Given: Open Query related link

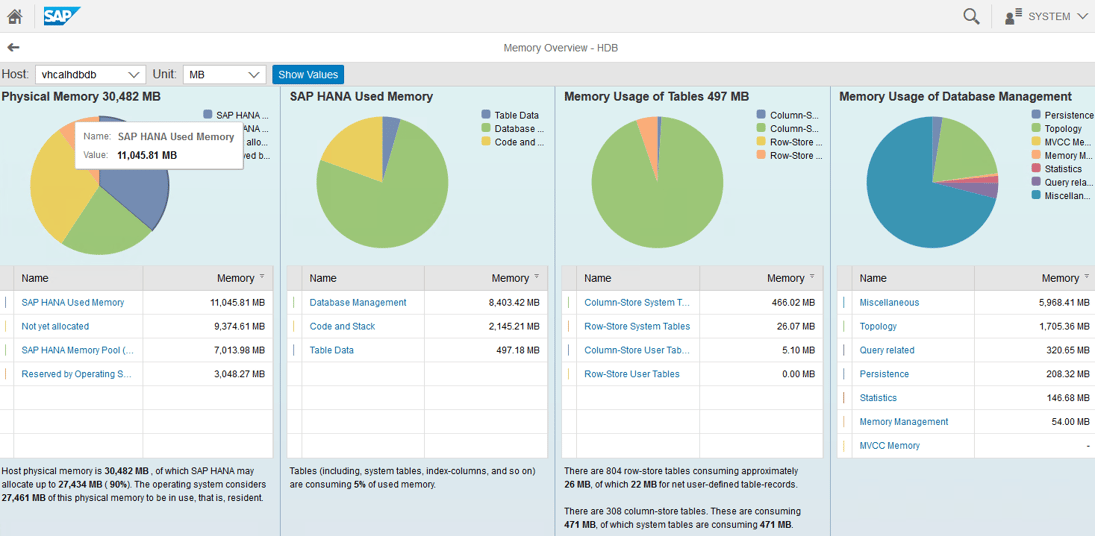Looking at the screenshot, I should pyautogui.click(x=887, y=350).
